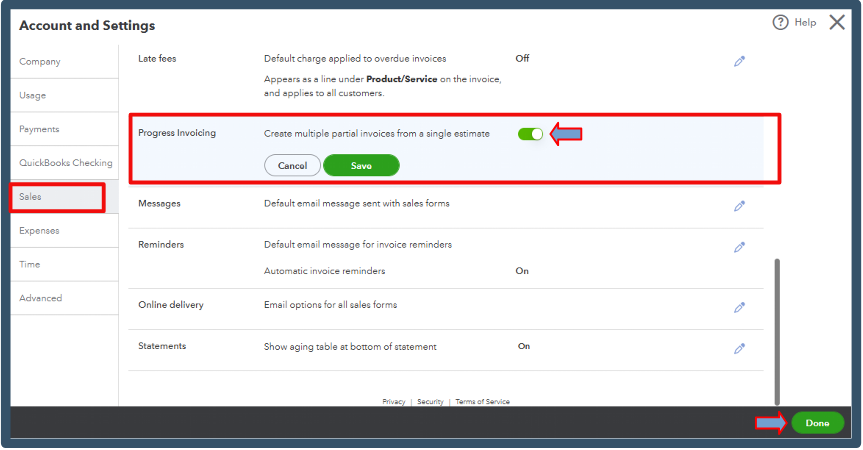Image resolution: width=863 pixels, height=450 pixels.
Task: Click the Automatic invoice reminders 'On' value
Action: pyautogui.click(x=522, y=271)
